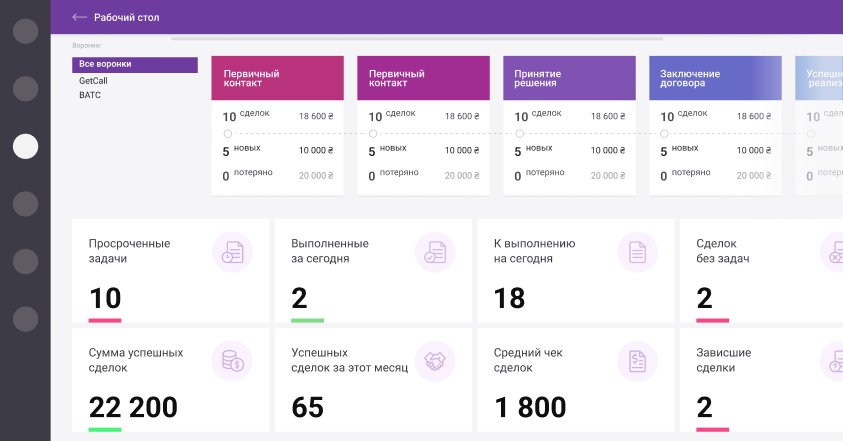This screenshot has width=843, height=441.
Task: Click timeline circle marker in Принятие решения card
Action: click(519, 133)
